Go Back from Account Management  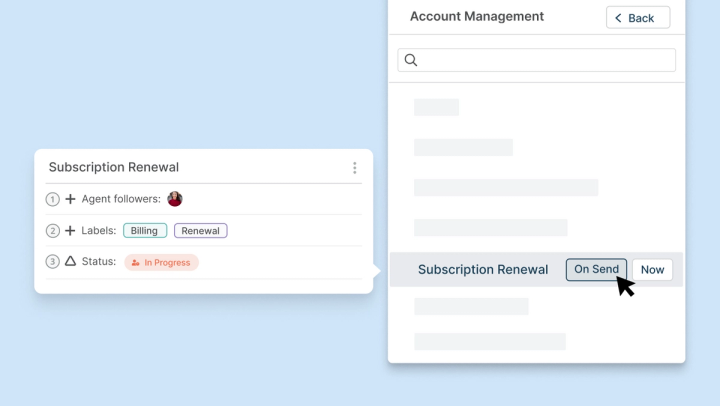(x=637, y=18)
